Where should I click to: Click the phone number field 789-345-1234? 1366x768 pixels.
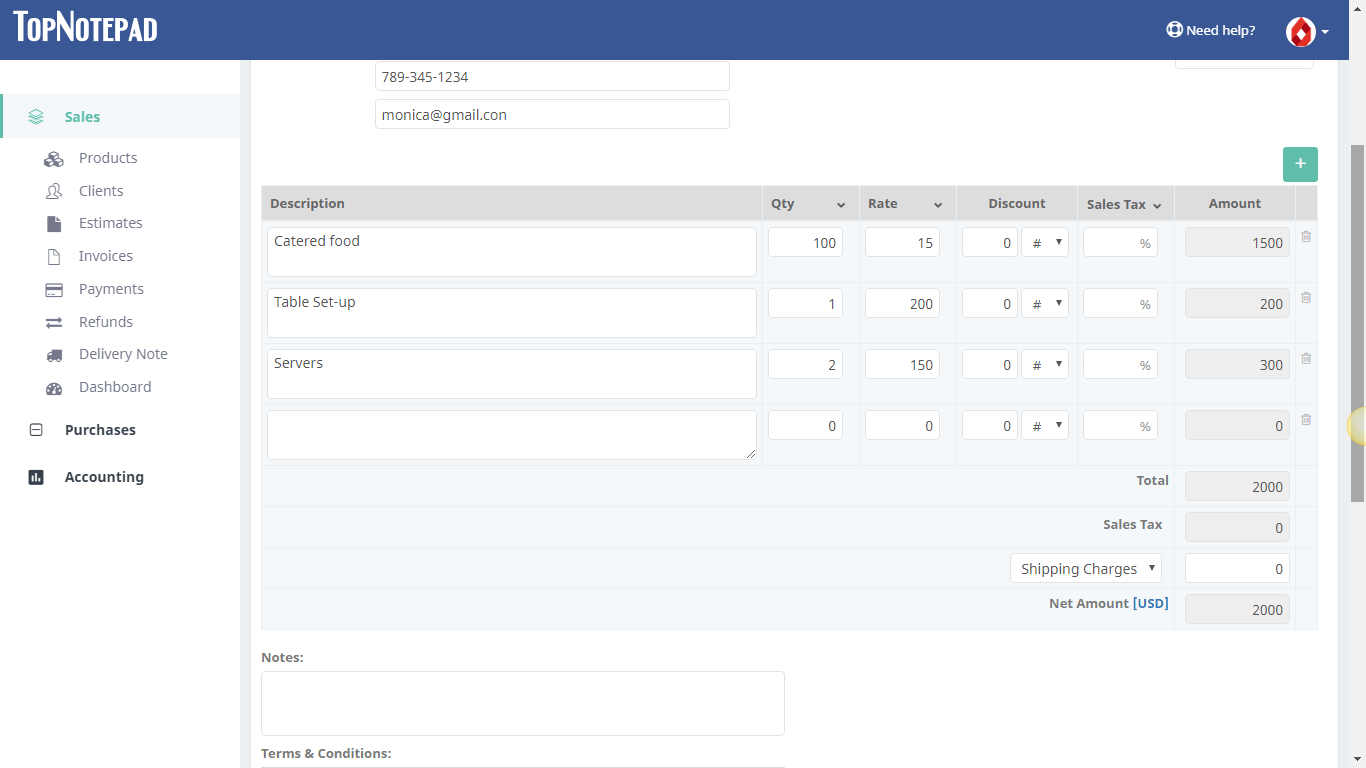click(552, 76)
